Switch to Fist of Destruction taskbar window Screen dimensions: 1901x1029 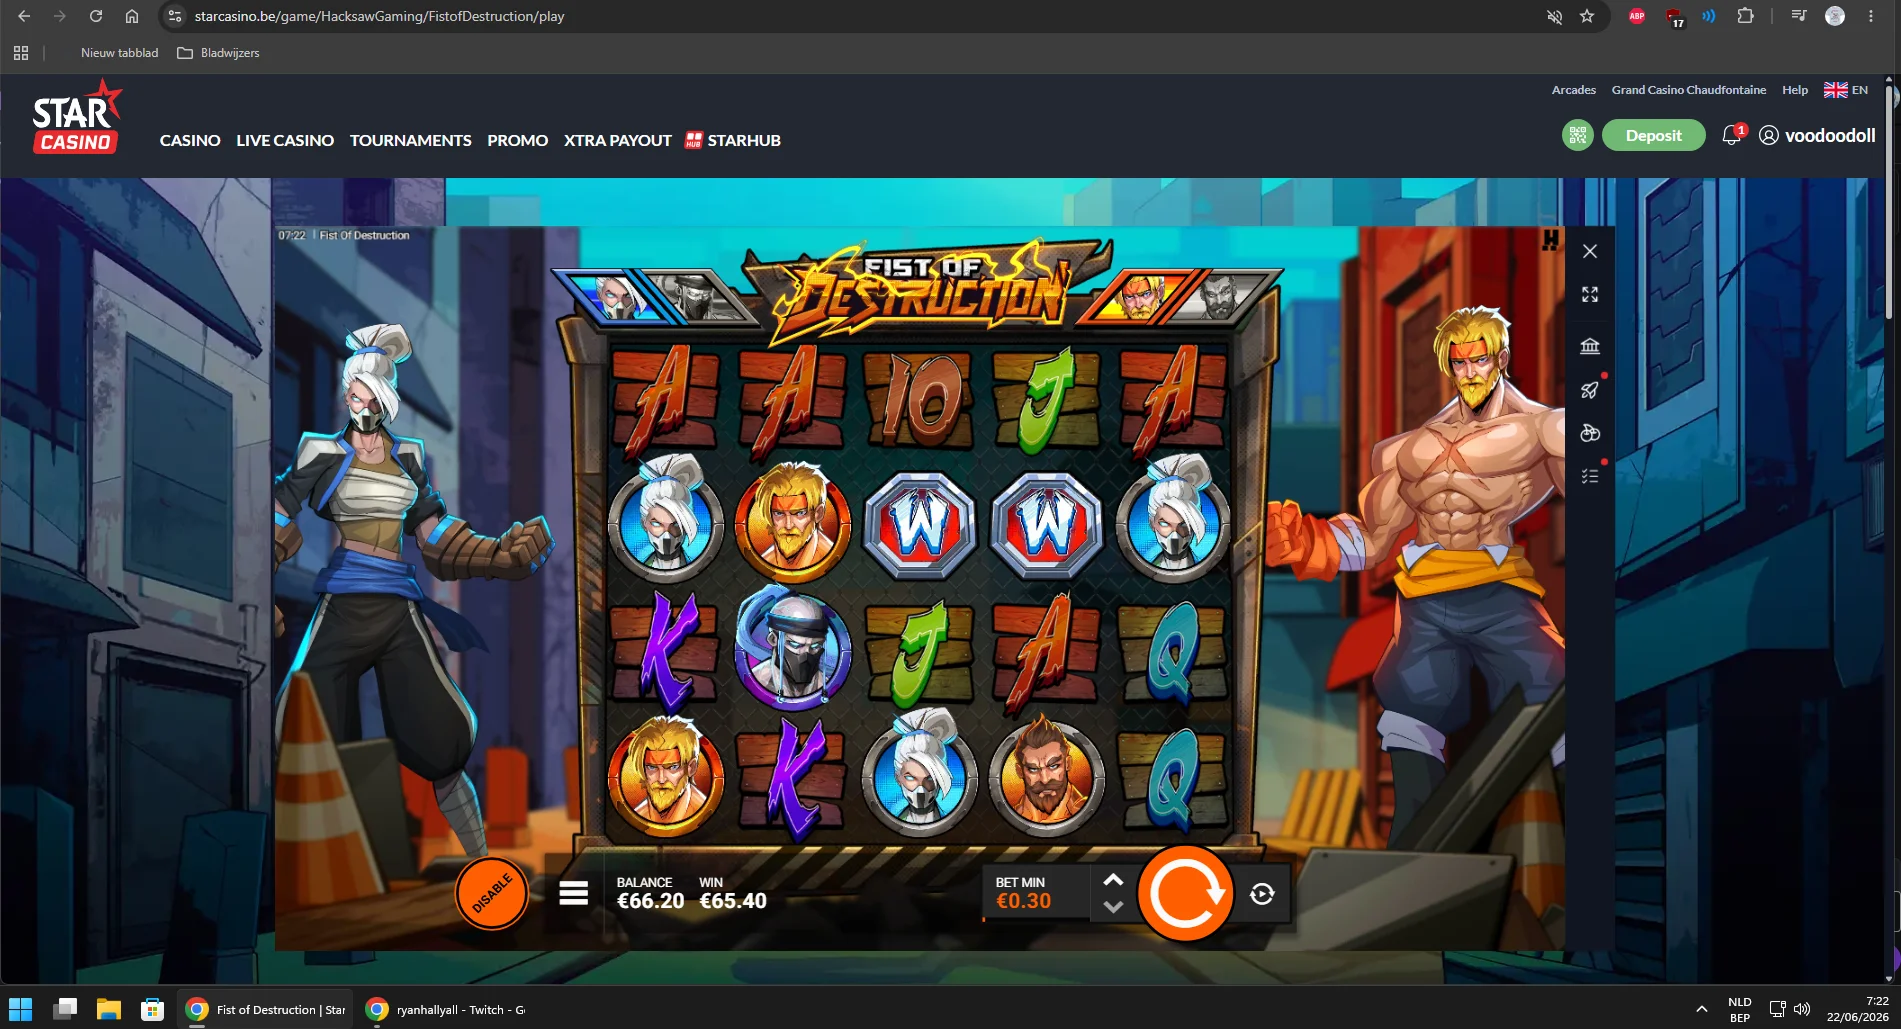click(266, 1009)
